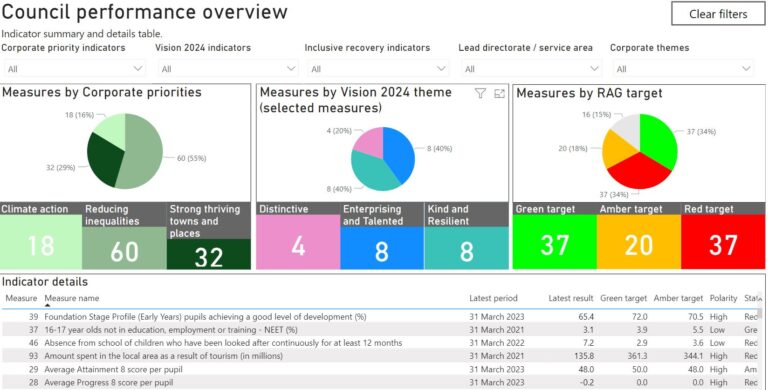Select the Amber target 20 tile
Viewport: 768px width, 390px height.
click(639, 236)
